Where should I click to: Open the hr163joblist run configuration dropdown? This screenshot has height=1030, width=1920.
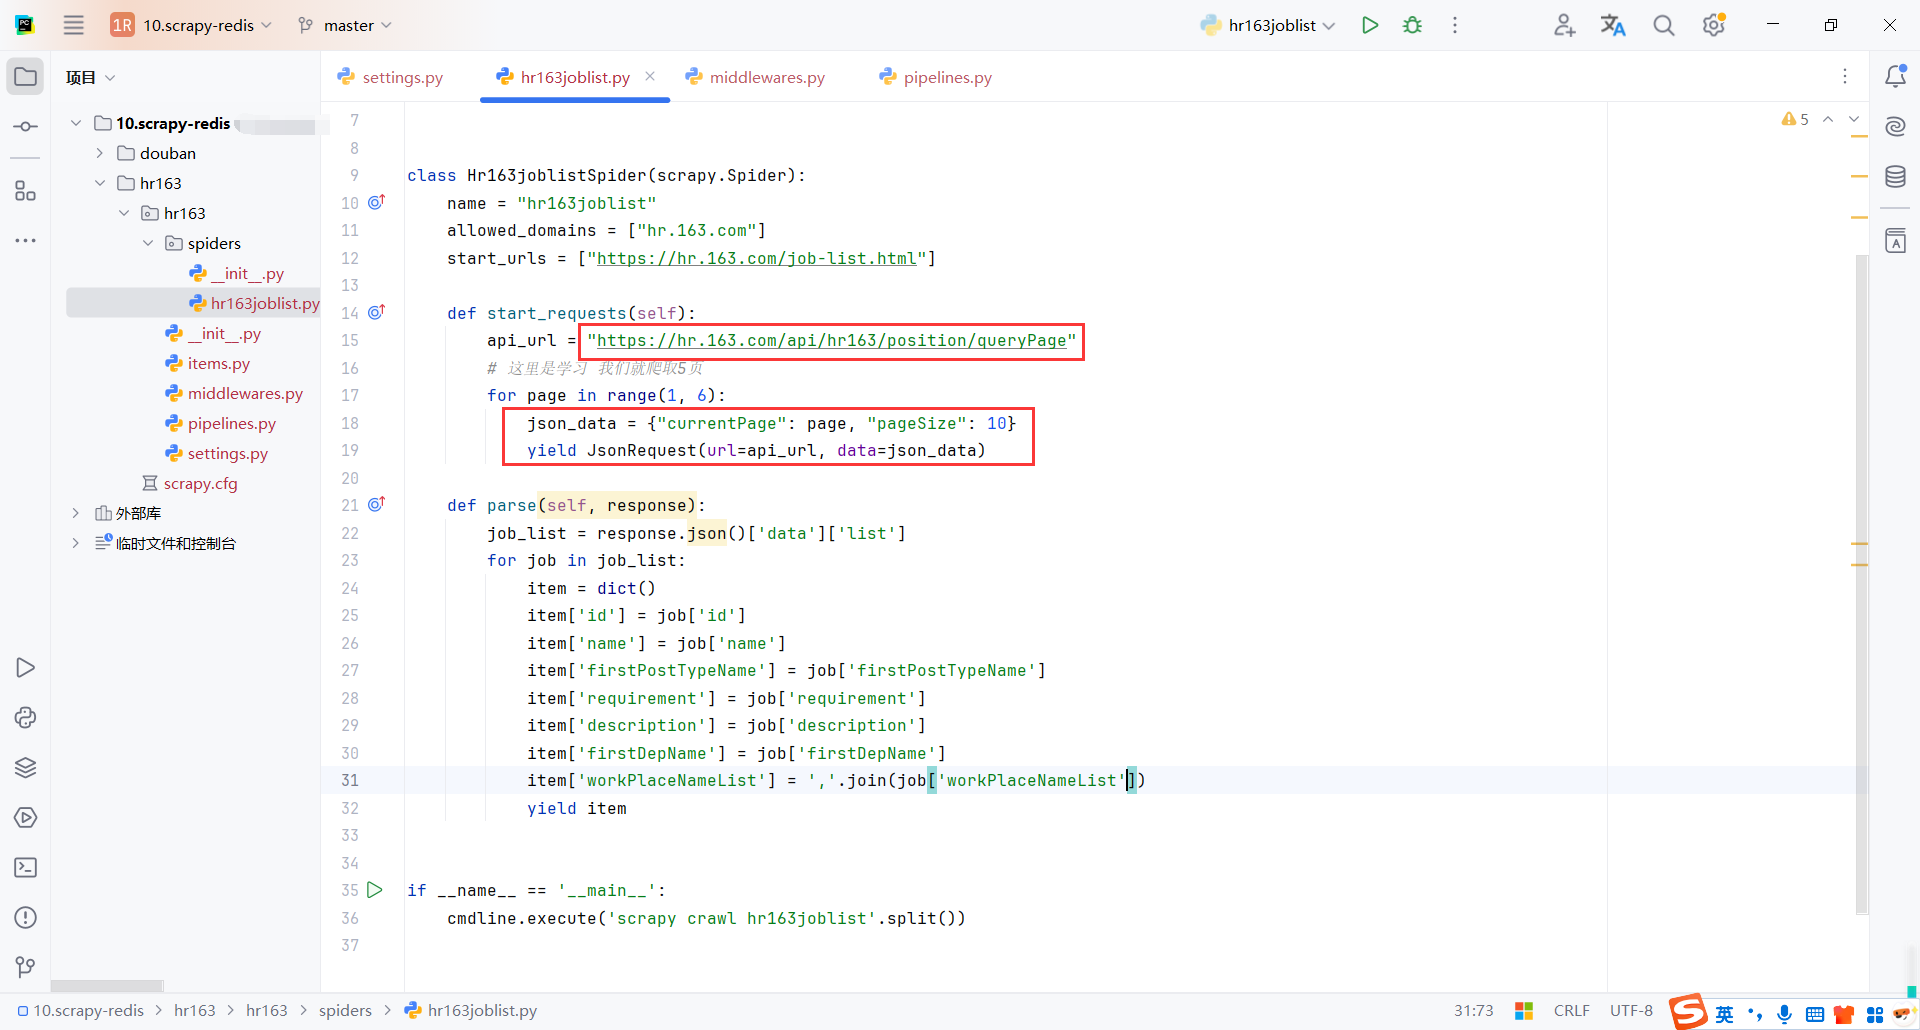[1268, 25]
